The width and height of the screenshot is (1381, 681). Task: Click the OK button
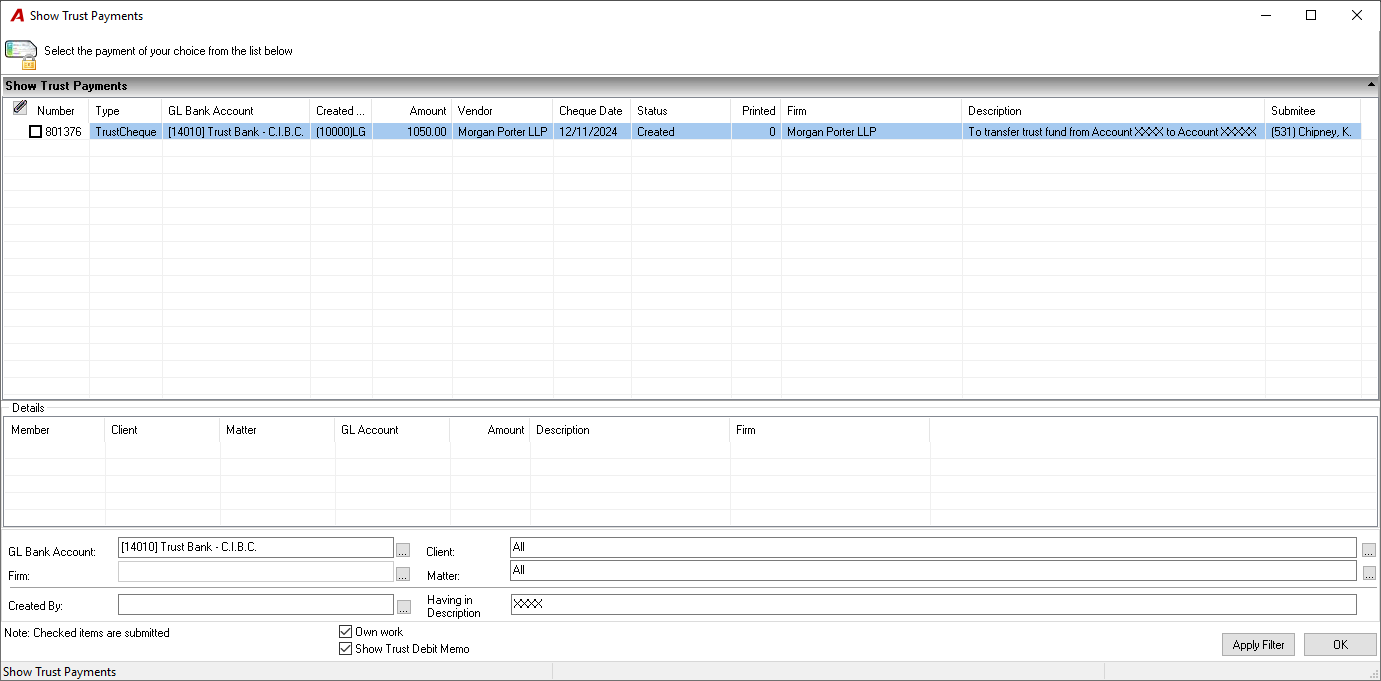[x=1340, y=645]
